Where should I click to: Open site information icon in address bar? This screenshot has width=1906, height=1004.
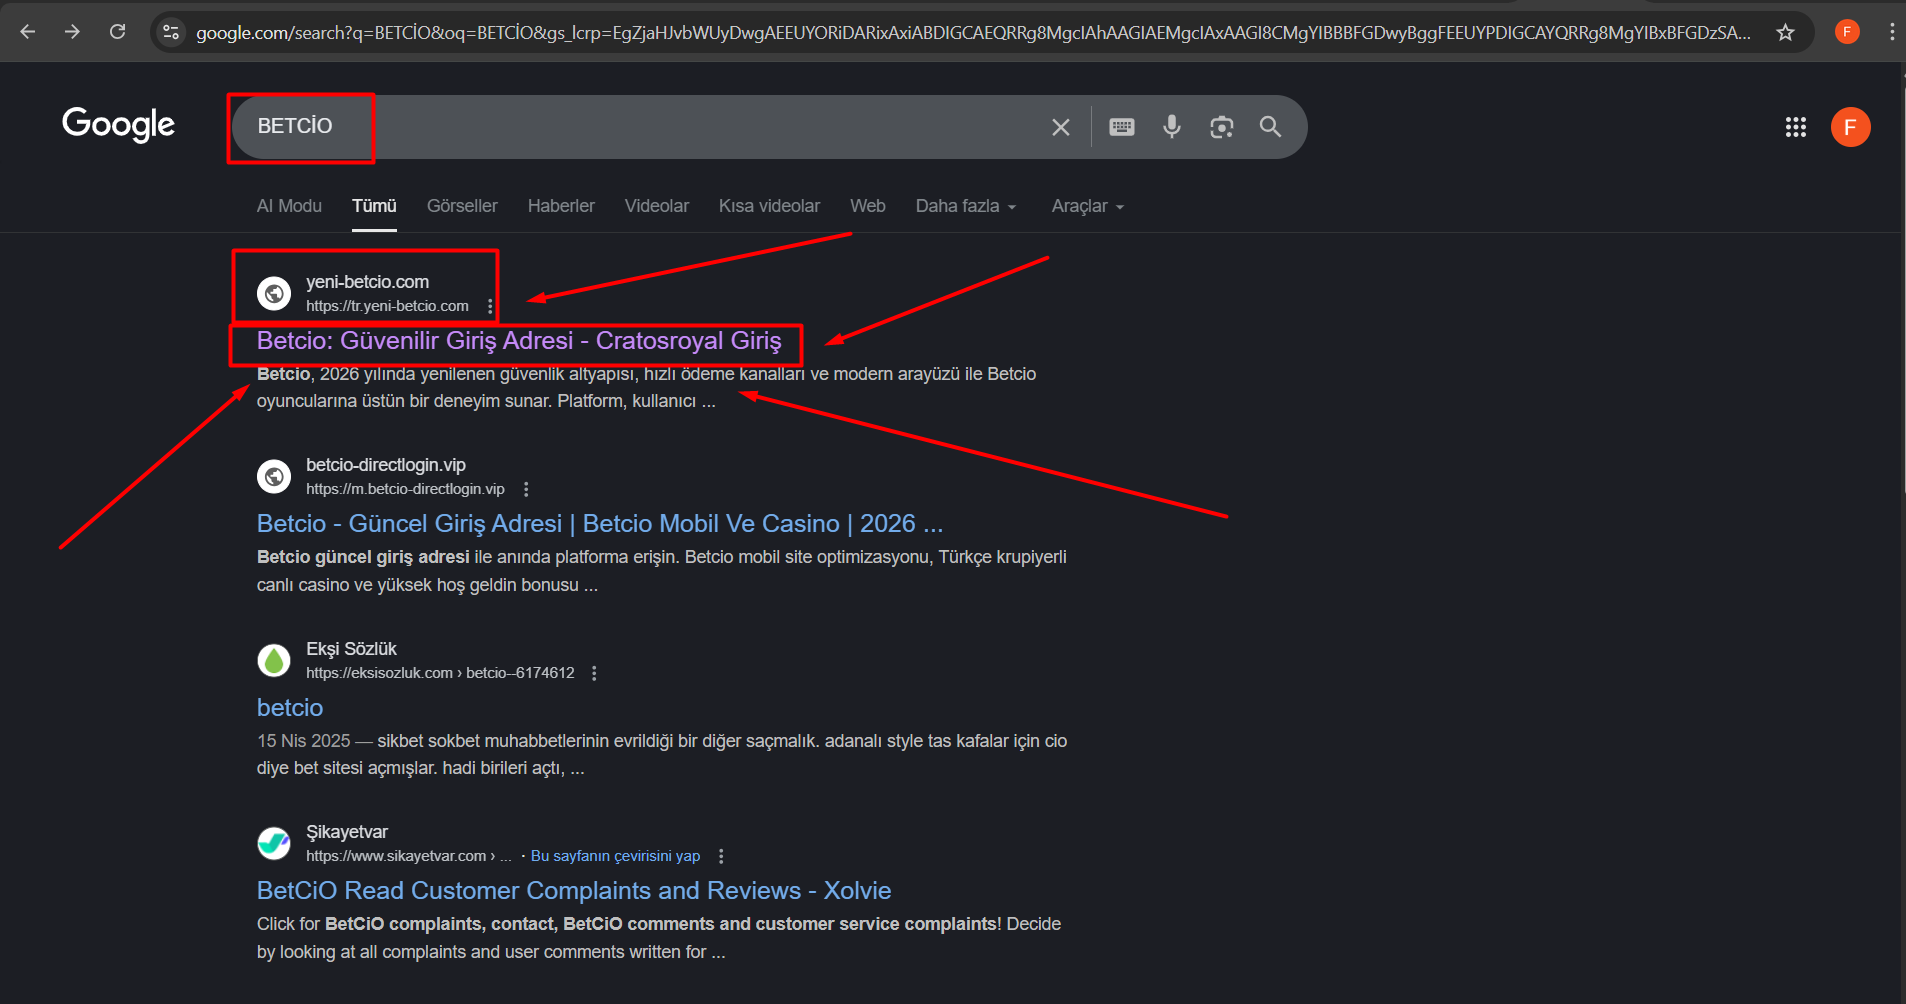(171, 32)
